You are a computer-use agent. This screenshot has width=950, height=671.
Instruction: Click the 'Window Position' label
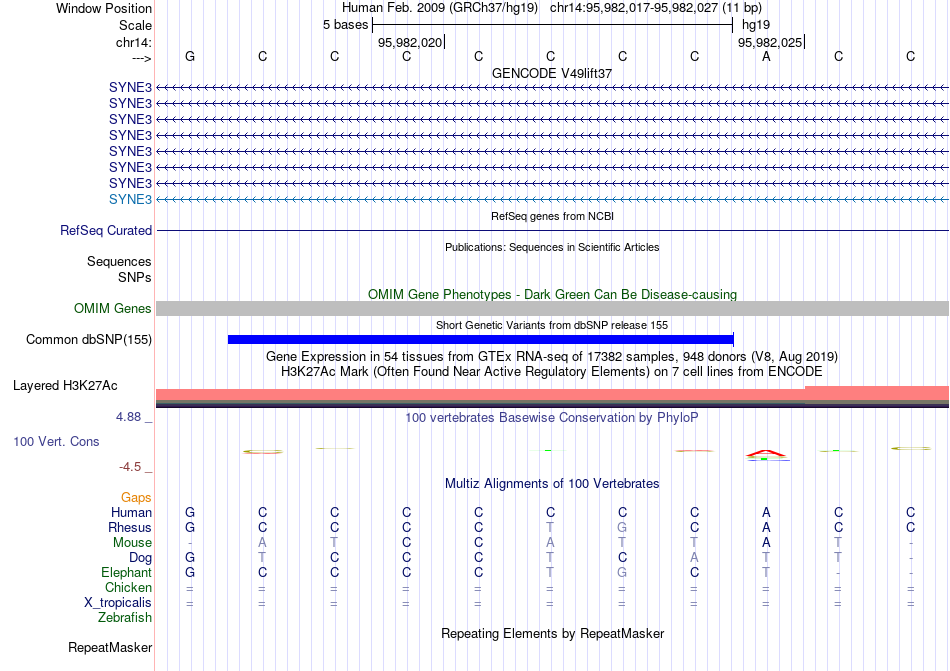point(104,8)
